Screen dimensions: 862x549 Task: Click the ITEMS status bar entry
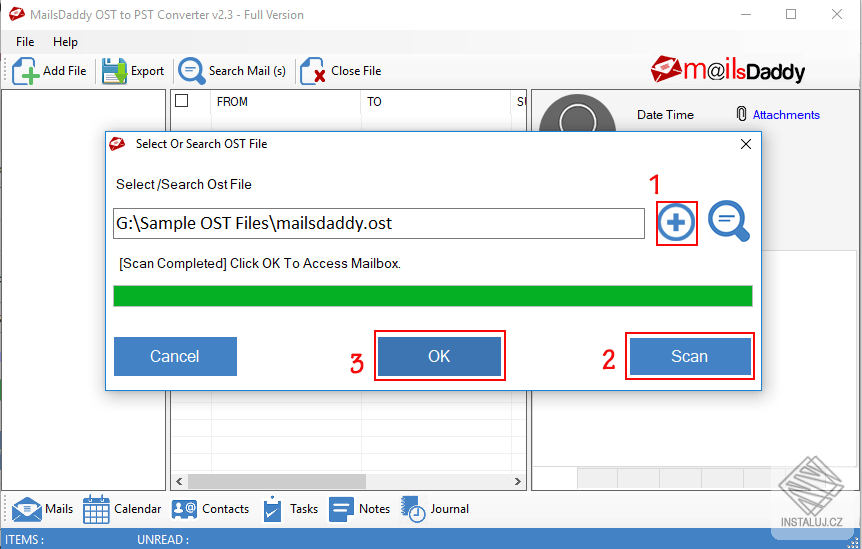(25, 540)
